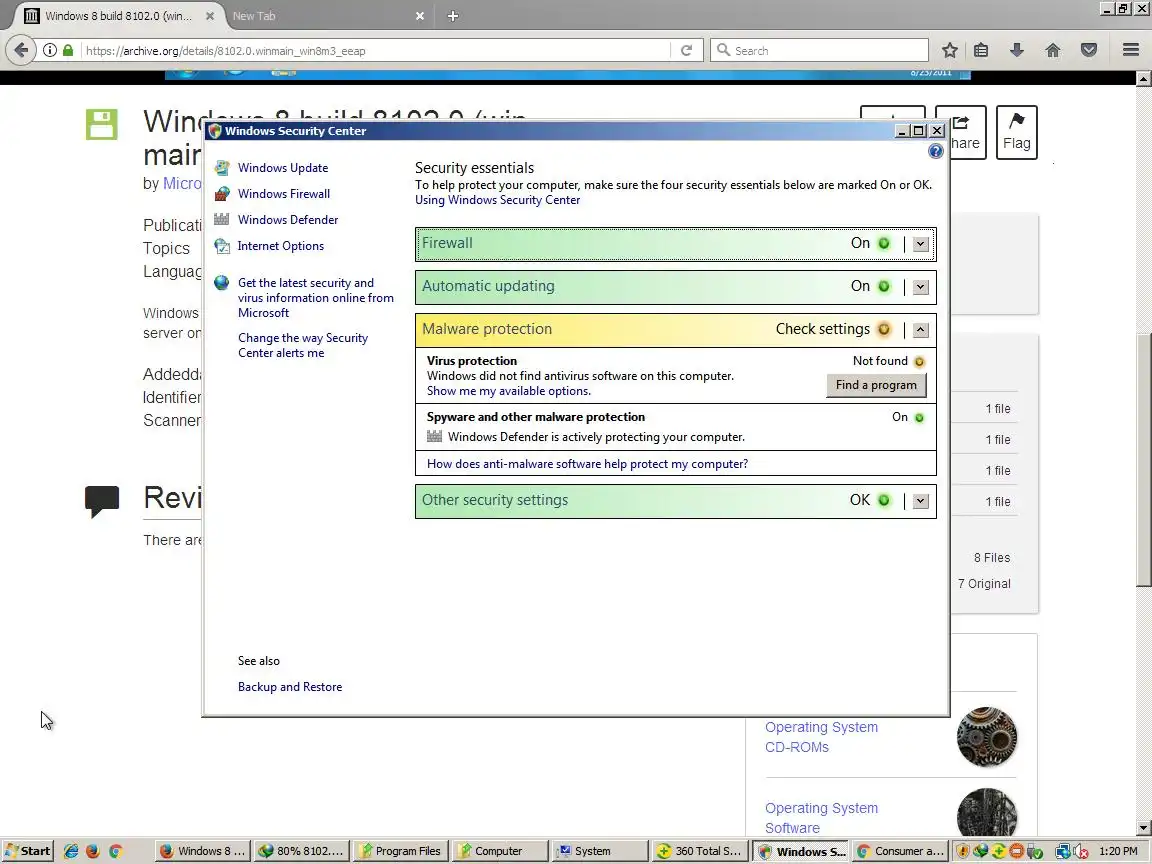Switch to the Windows 8 build 8102.0 tab

(118, 15)
